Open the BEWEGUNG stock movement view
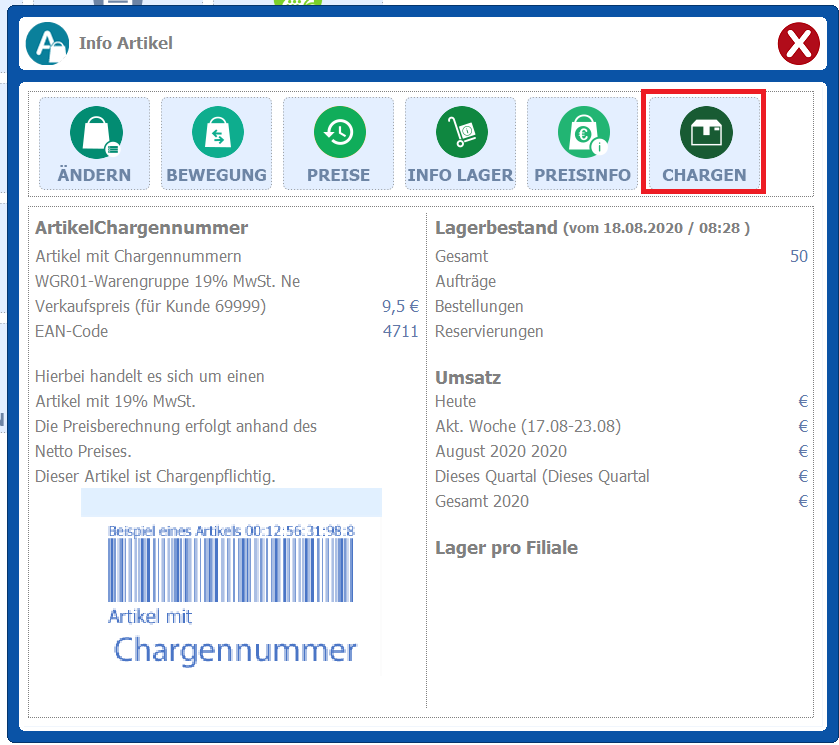The width and height of the screenshot is (839, 745). tap(216, 143)
